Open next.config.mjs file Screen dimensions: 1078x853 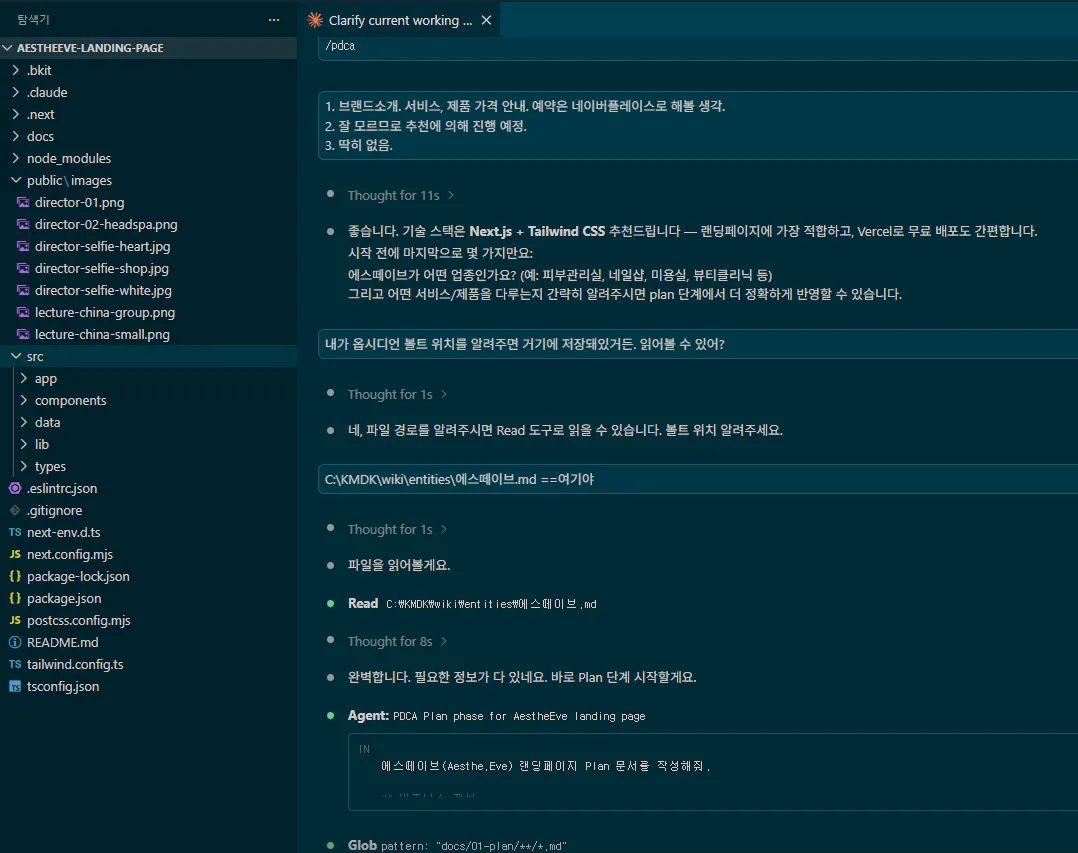click(69, 554)
